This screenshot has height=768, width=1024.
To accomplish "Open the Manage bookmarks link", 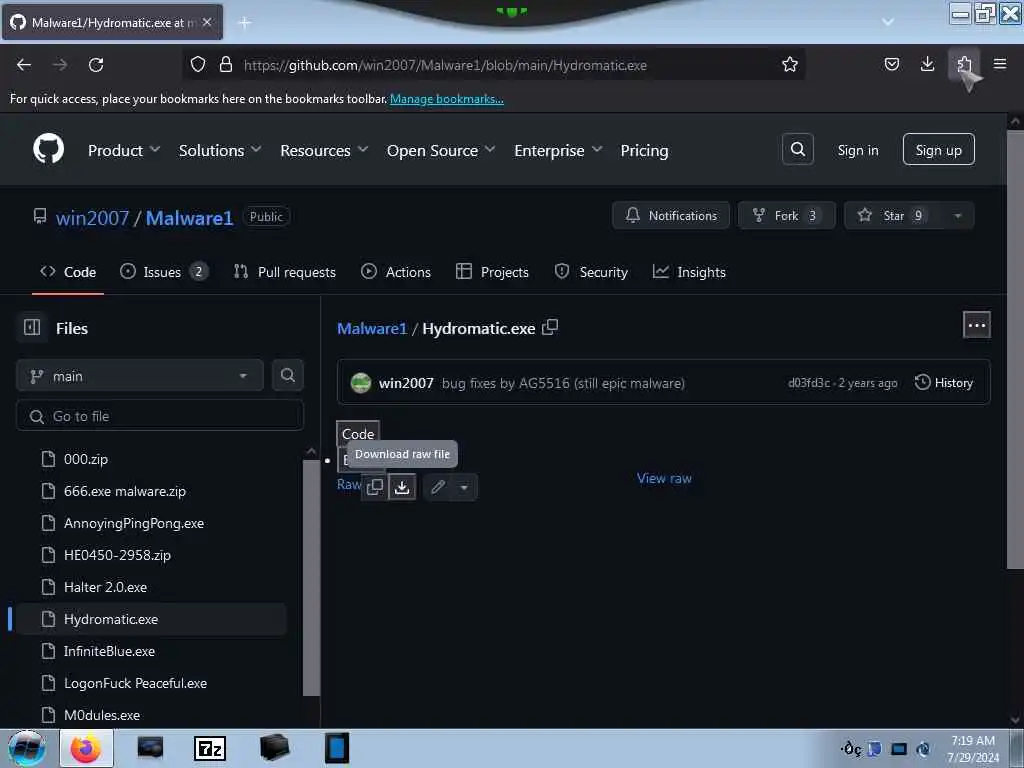I will pyautogui.click(x=447, y=99).
